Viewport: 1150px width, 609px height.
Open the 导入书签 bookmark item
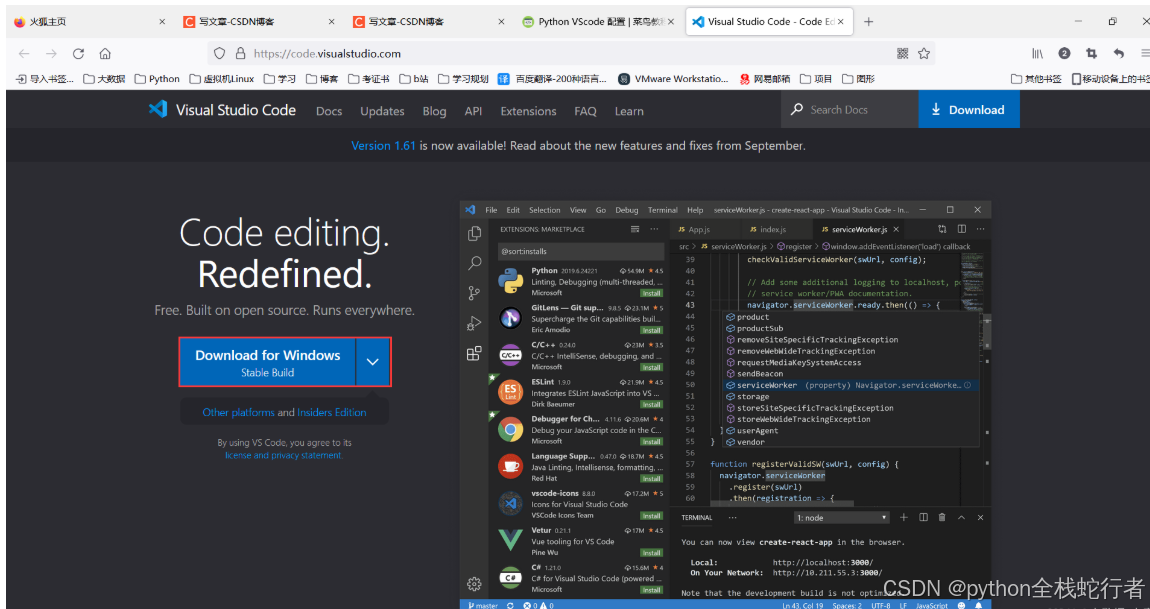[x=45, y=79]
